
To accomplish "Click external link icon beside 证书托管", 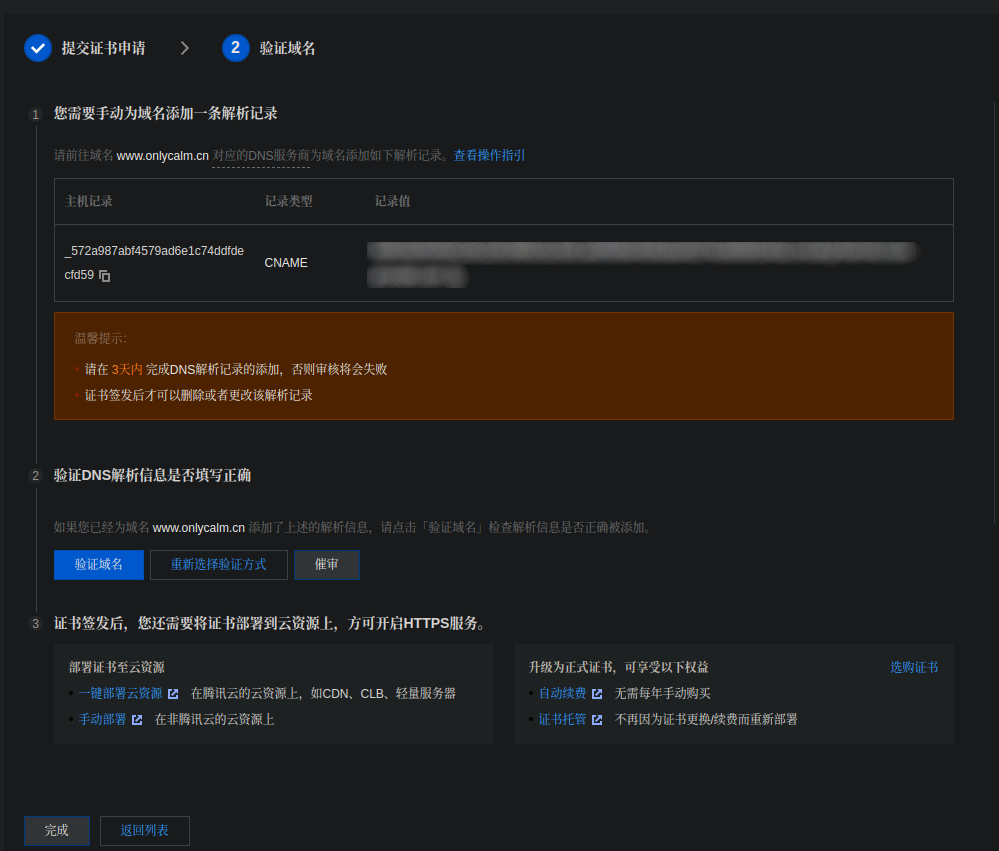I will (597, 720).
